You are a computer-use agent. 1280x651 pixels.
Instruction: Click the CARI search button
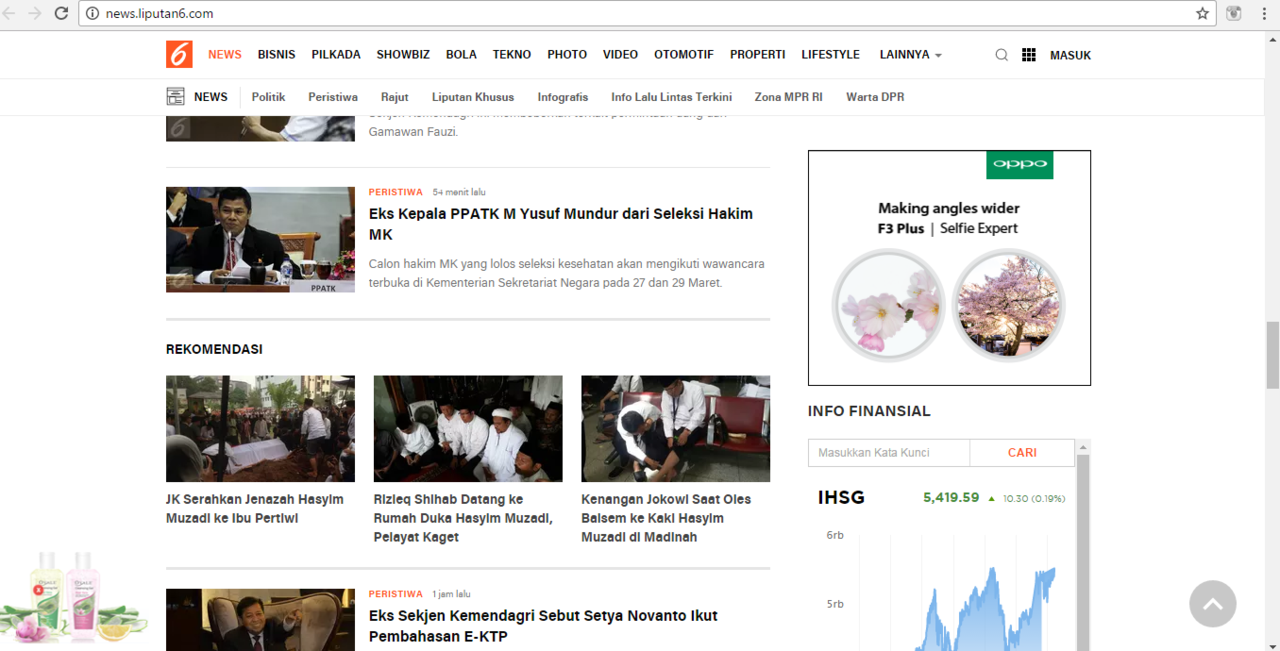[x=1022, y=453]
